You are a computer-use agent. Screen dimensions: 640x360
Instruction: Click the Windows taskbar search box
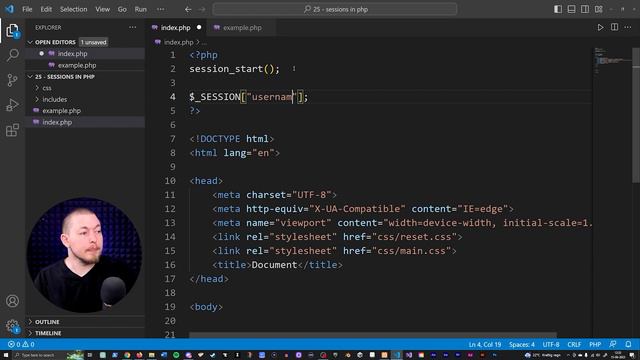(x=39, y=356)
